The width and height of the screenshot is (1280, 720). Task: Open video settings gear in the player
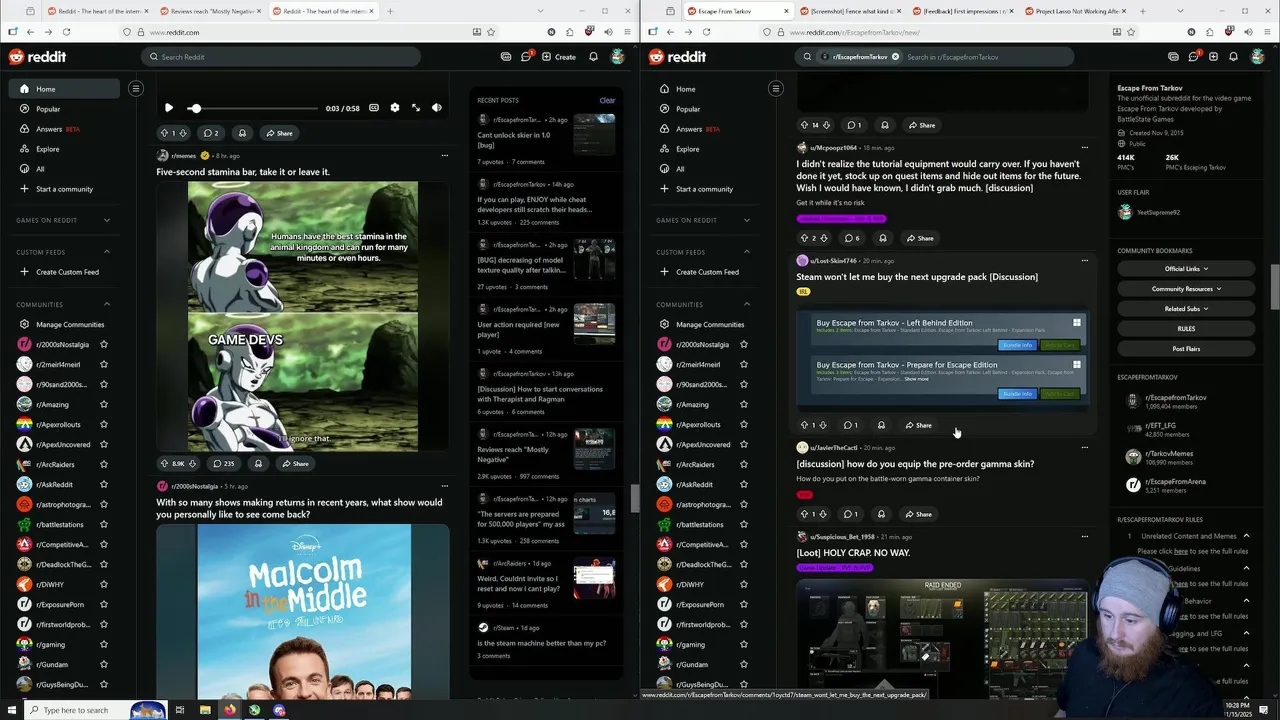tap(395, 108)
